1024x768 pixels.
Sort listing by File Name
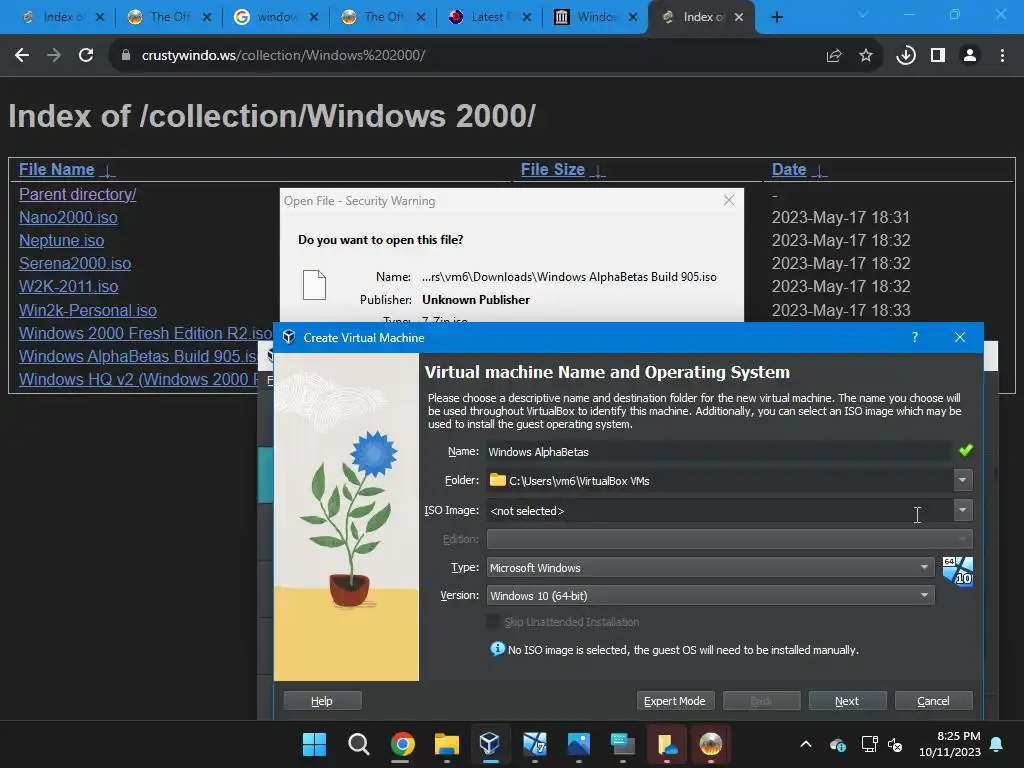click(57, 170)
